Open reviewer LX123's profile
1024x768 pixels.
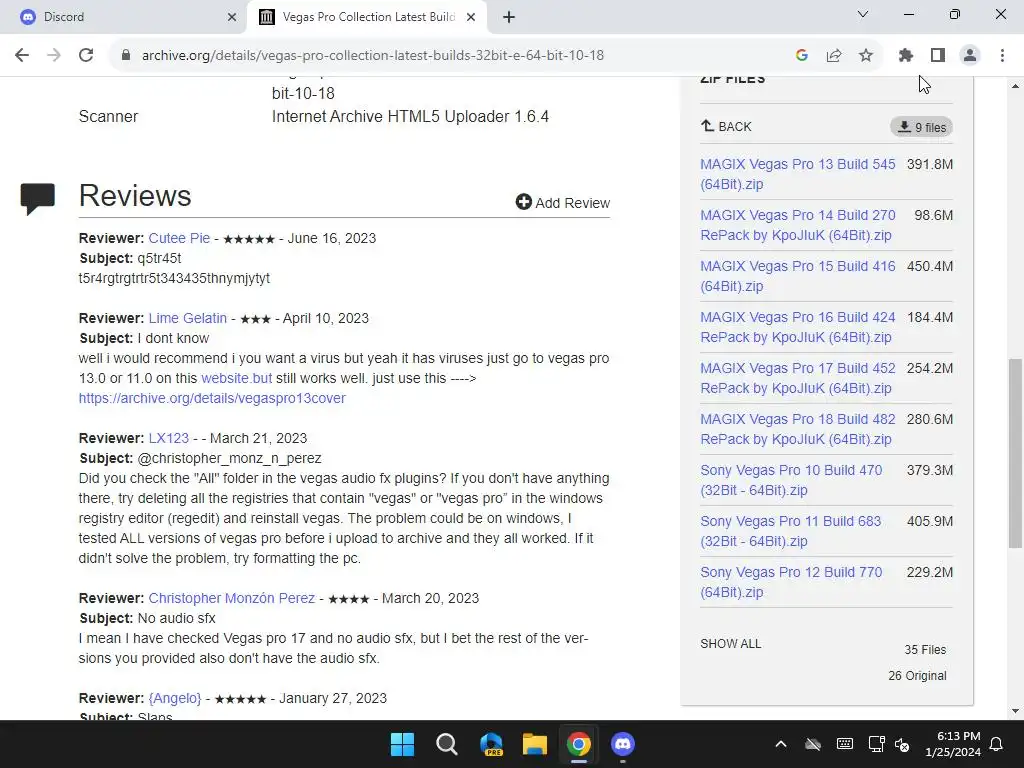(x=168, y=438)
